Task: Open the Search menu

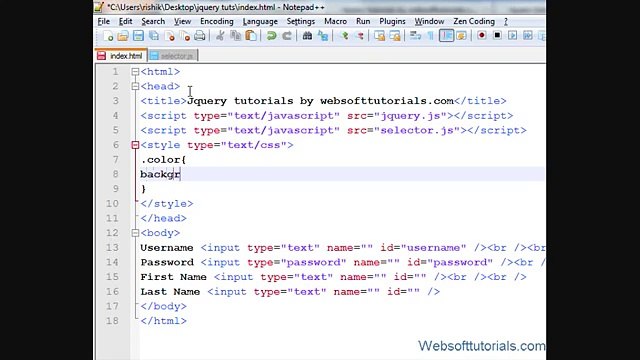Action: pyautogui.click(x=153, y=21)
